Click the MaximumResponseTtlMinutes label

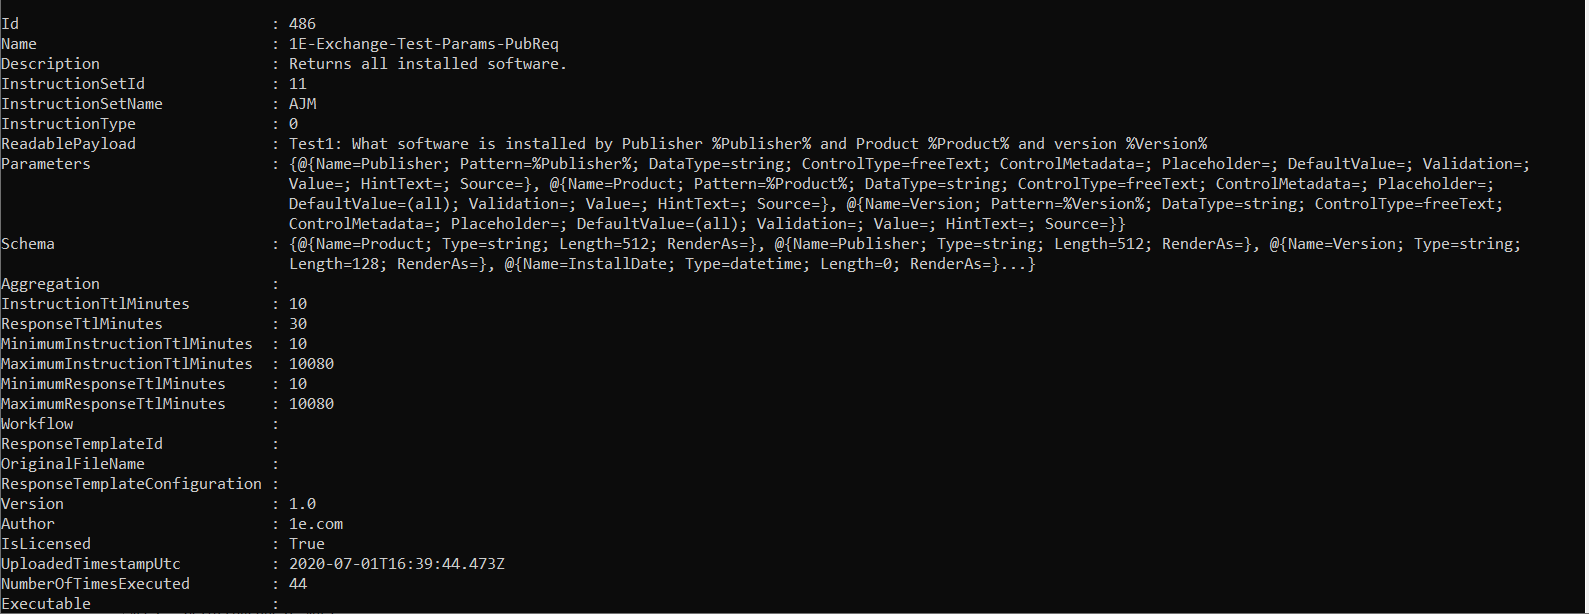coord(113,404)
